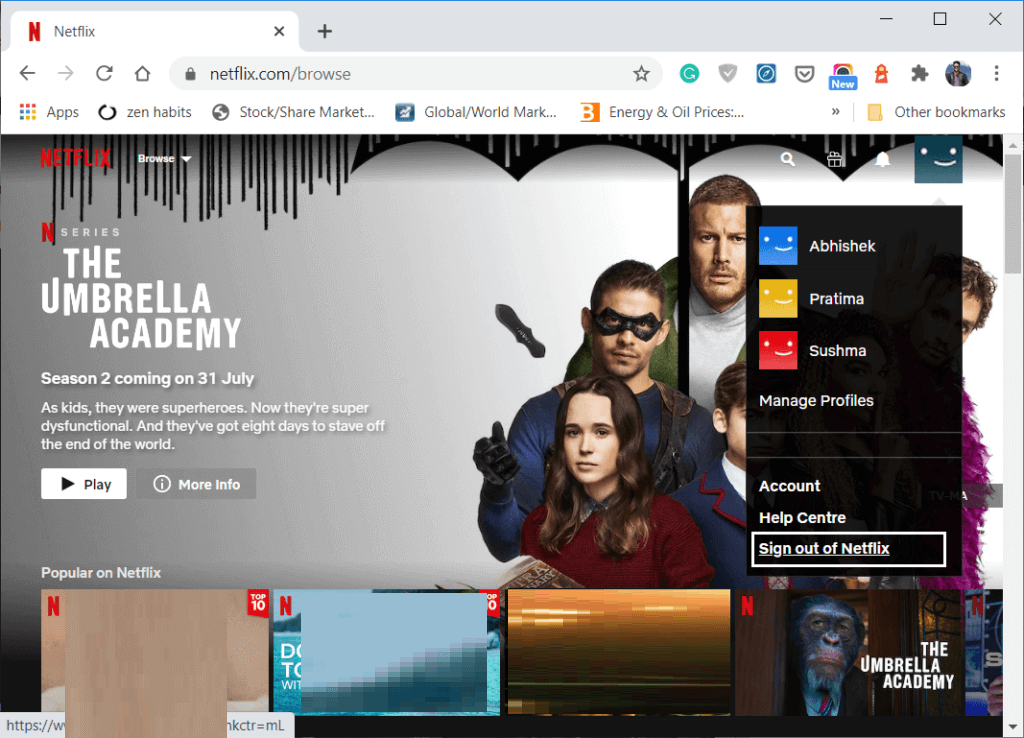Click the scrollbar down arrow
This screenshot has height=738, width=1024.
(1013, 726)
